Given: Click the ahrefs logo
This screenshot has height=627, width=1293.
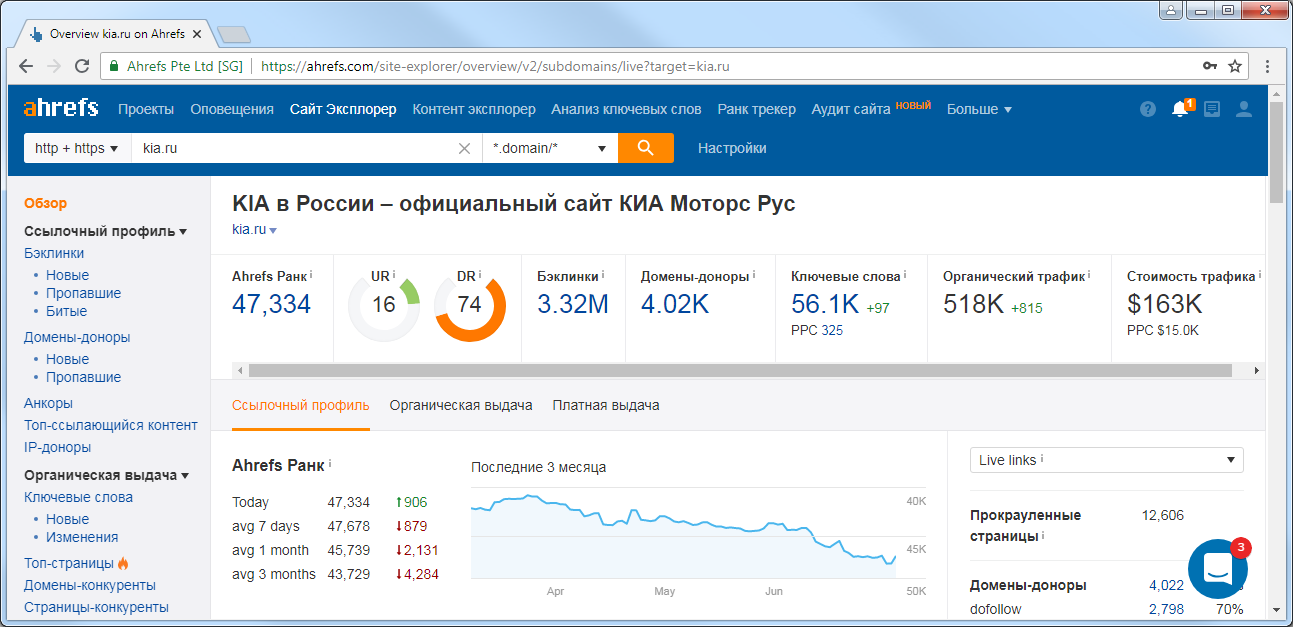Looking at the screenshot, I should point(61,108).
